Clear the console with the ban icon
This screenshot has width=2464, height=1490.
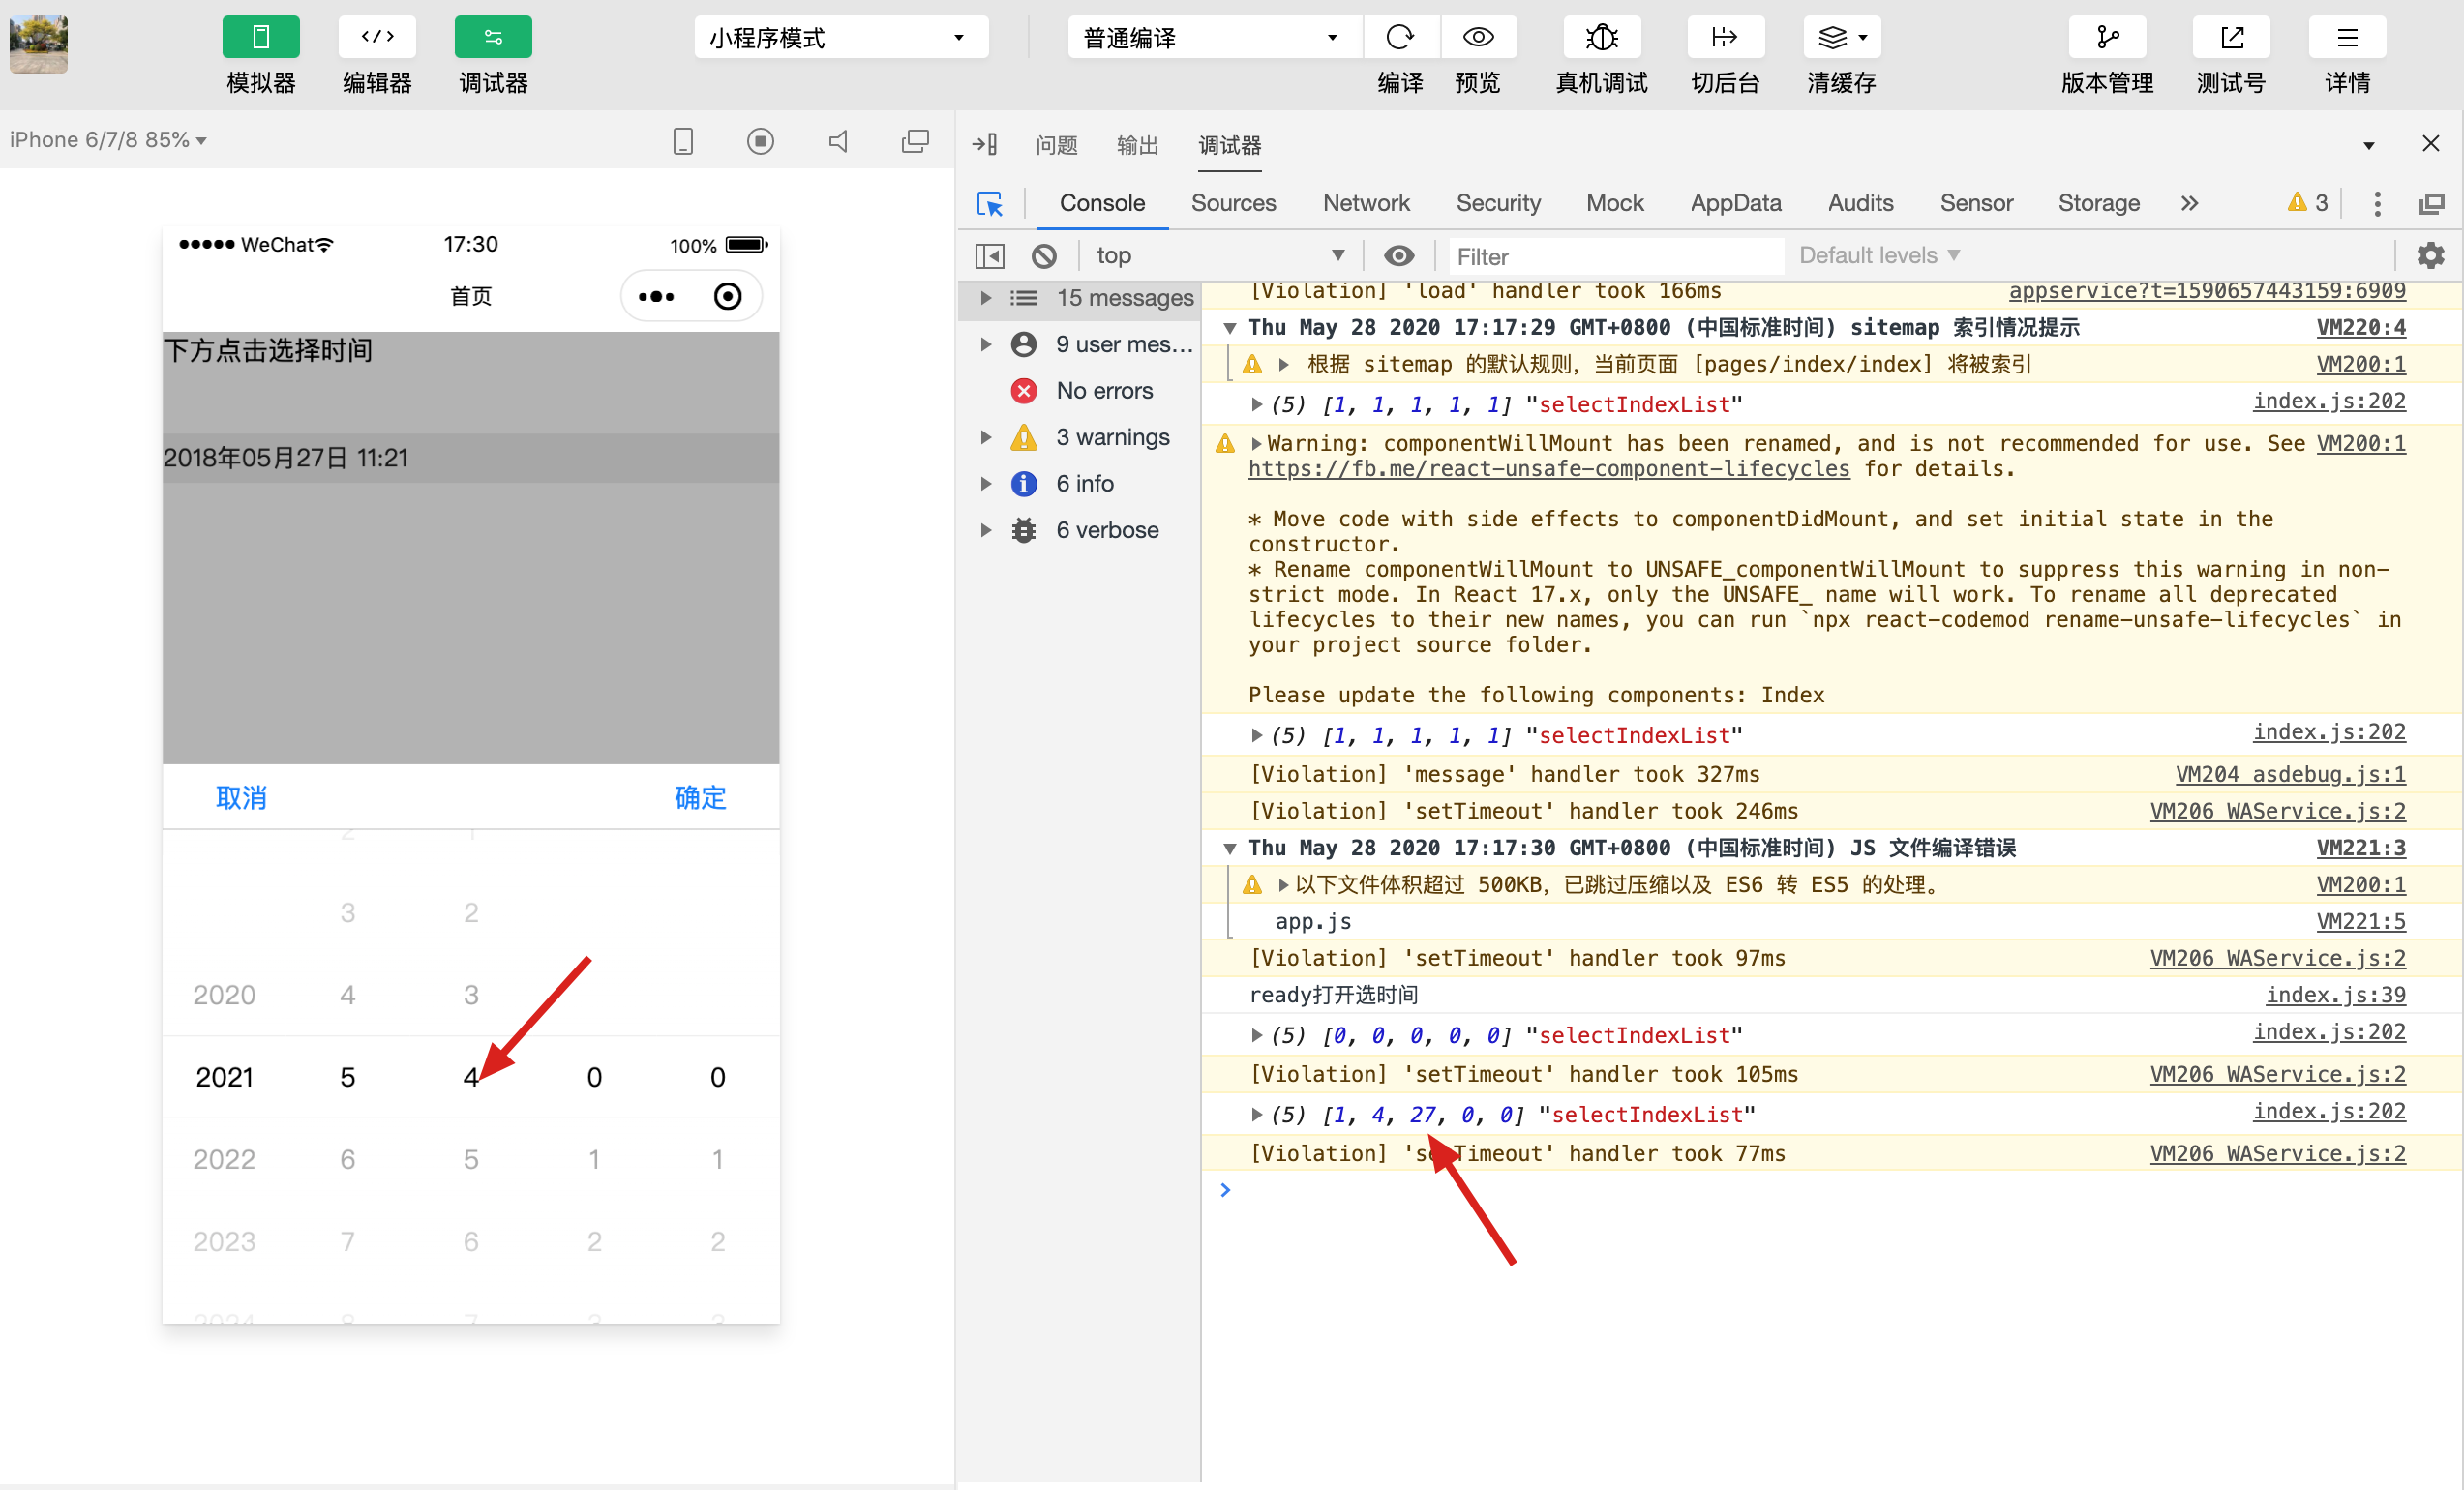(1044, 255)
